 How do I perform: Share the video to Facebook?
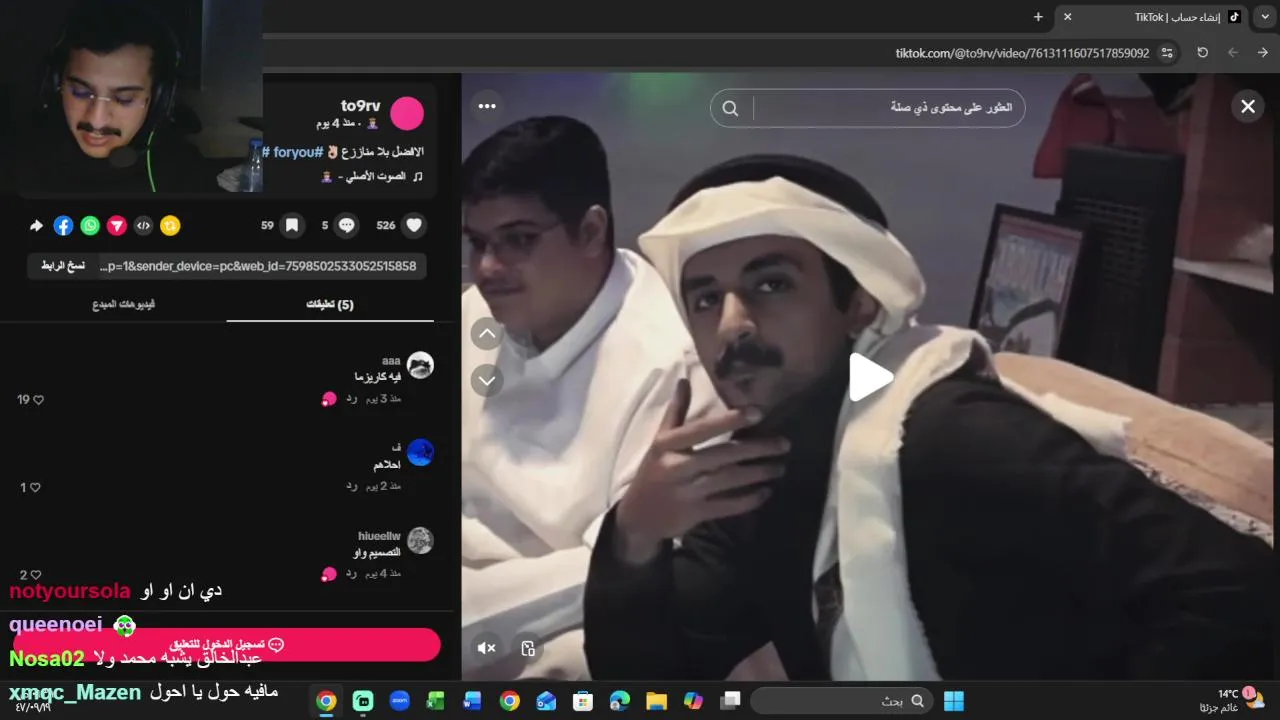[x=63, y=226]
